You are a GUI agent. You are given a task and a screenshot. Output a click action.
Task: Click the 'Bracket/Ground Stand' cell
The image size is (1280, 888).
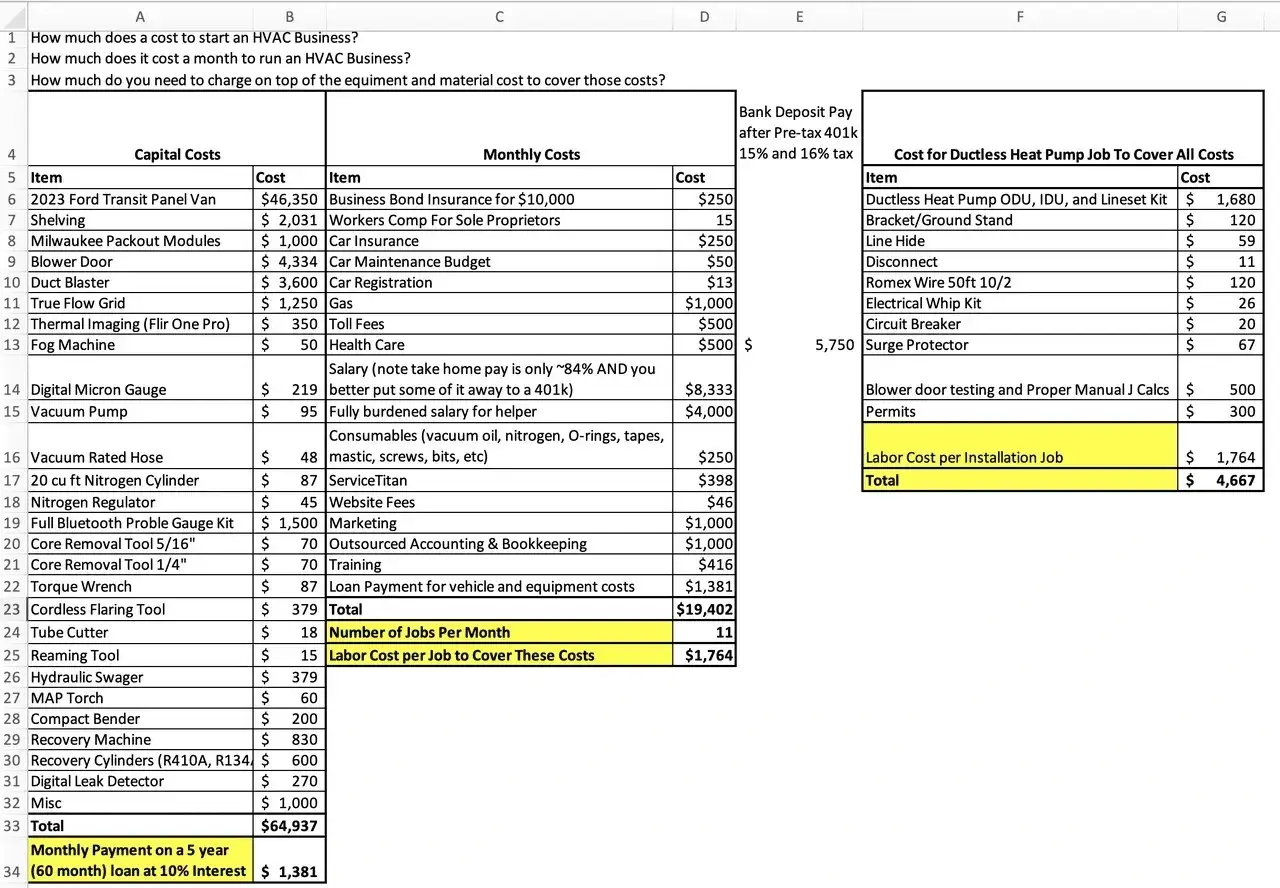1020,220
